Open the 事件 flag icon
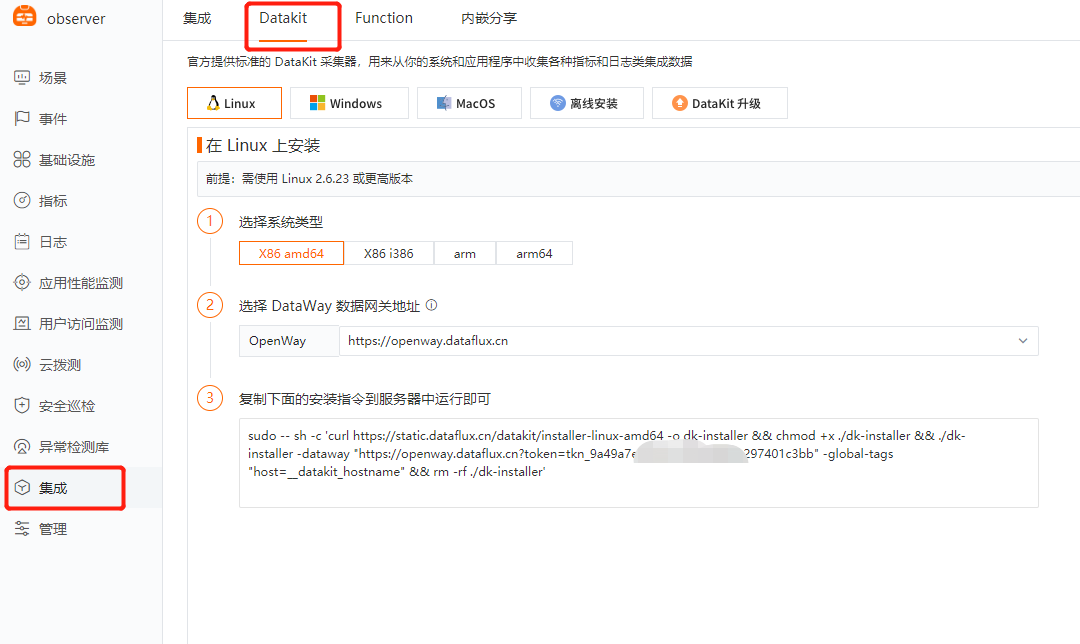The height and width of the screenshot is (644, 1080). (22, 118)
